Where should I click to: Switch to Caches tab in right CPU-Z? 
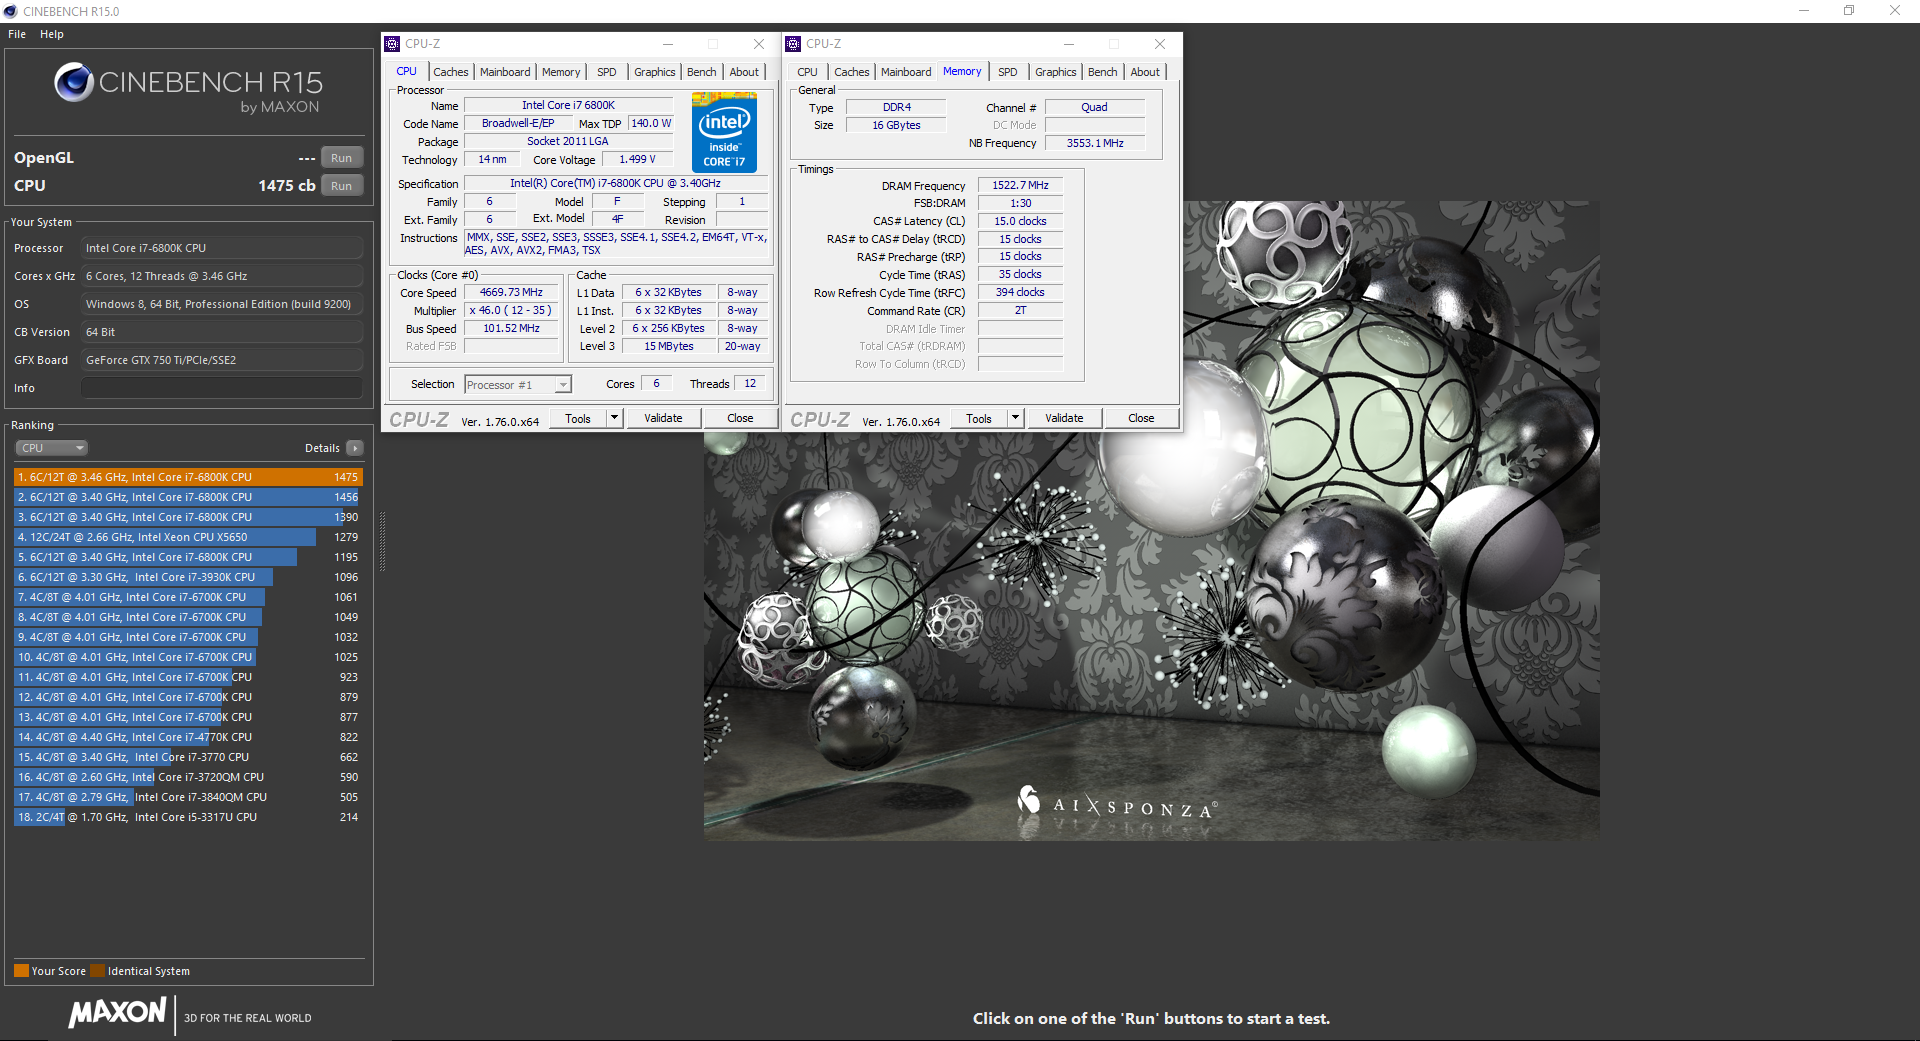coord(852,72)
